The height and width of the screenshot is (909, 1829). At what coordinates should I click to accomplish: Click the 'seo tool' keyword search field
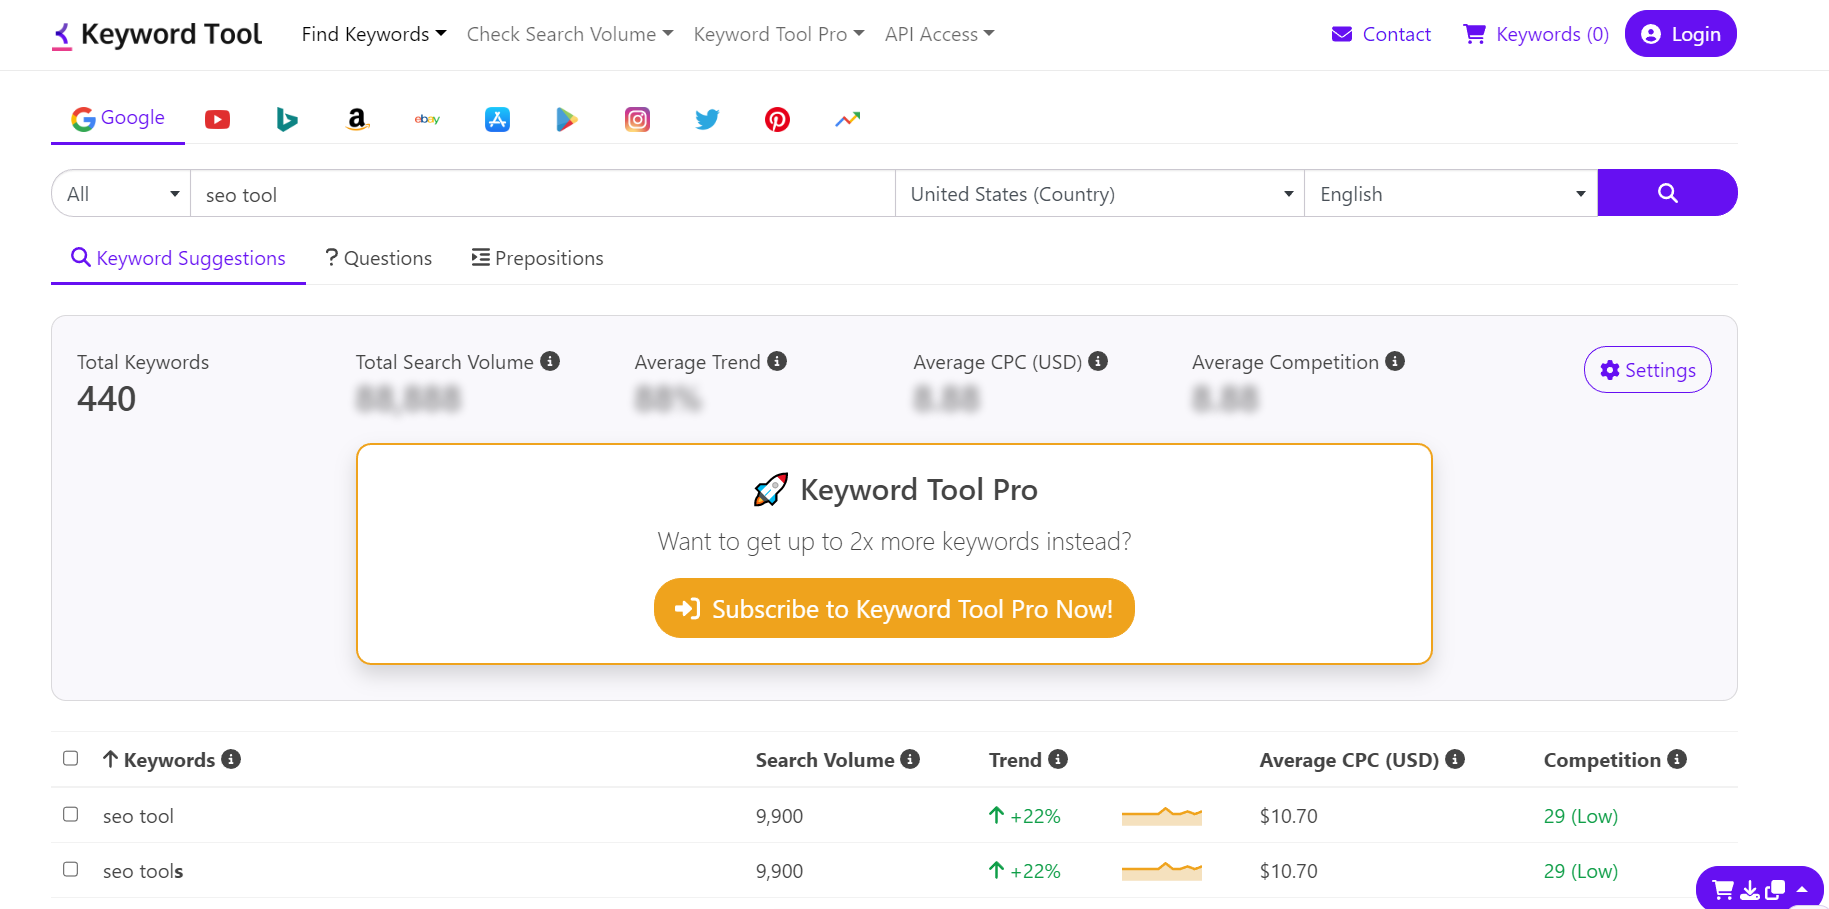543,193
